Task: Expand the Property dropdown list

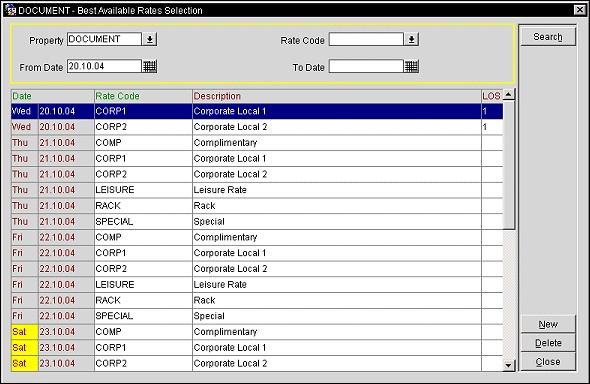Action: tap(150, 39)
